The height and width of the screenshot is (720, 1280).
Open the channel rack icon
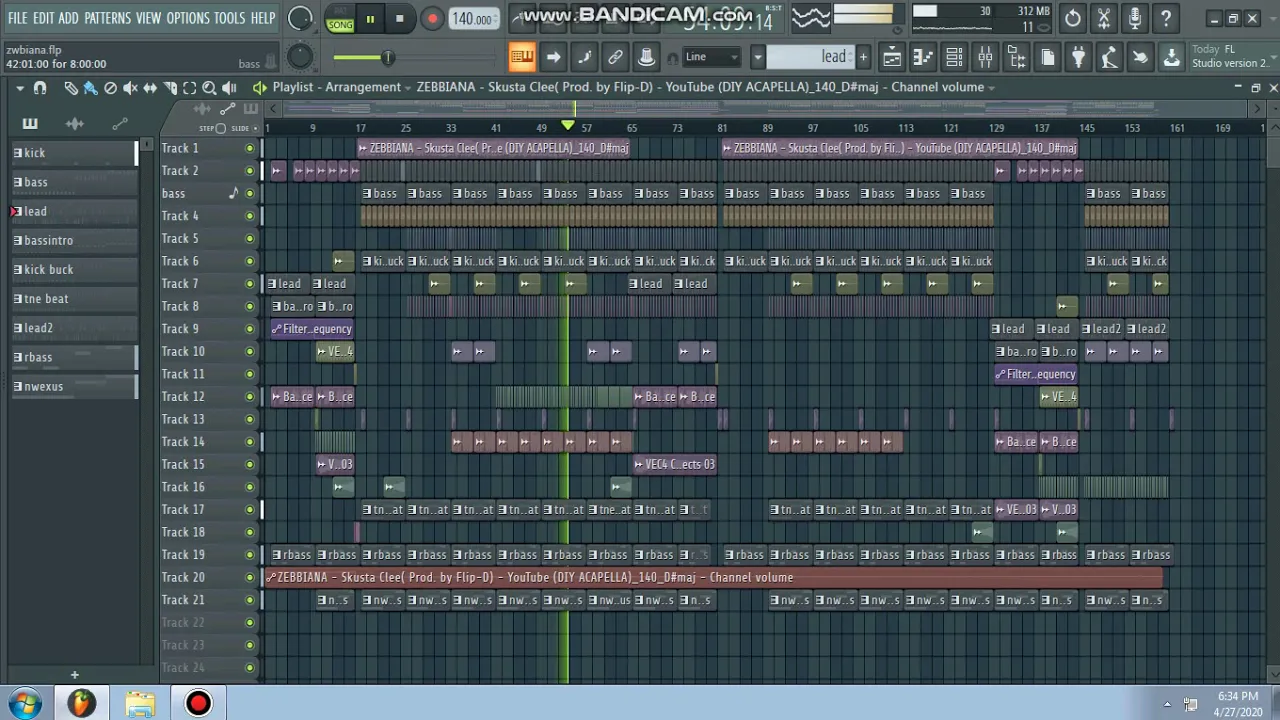pyautogui.click(x=954, y=57)
